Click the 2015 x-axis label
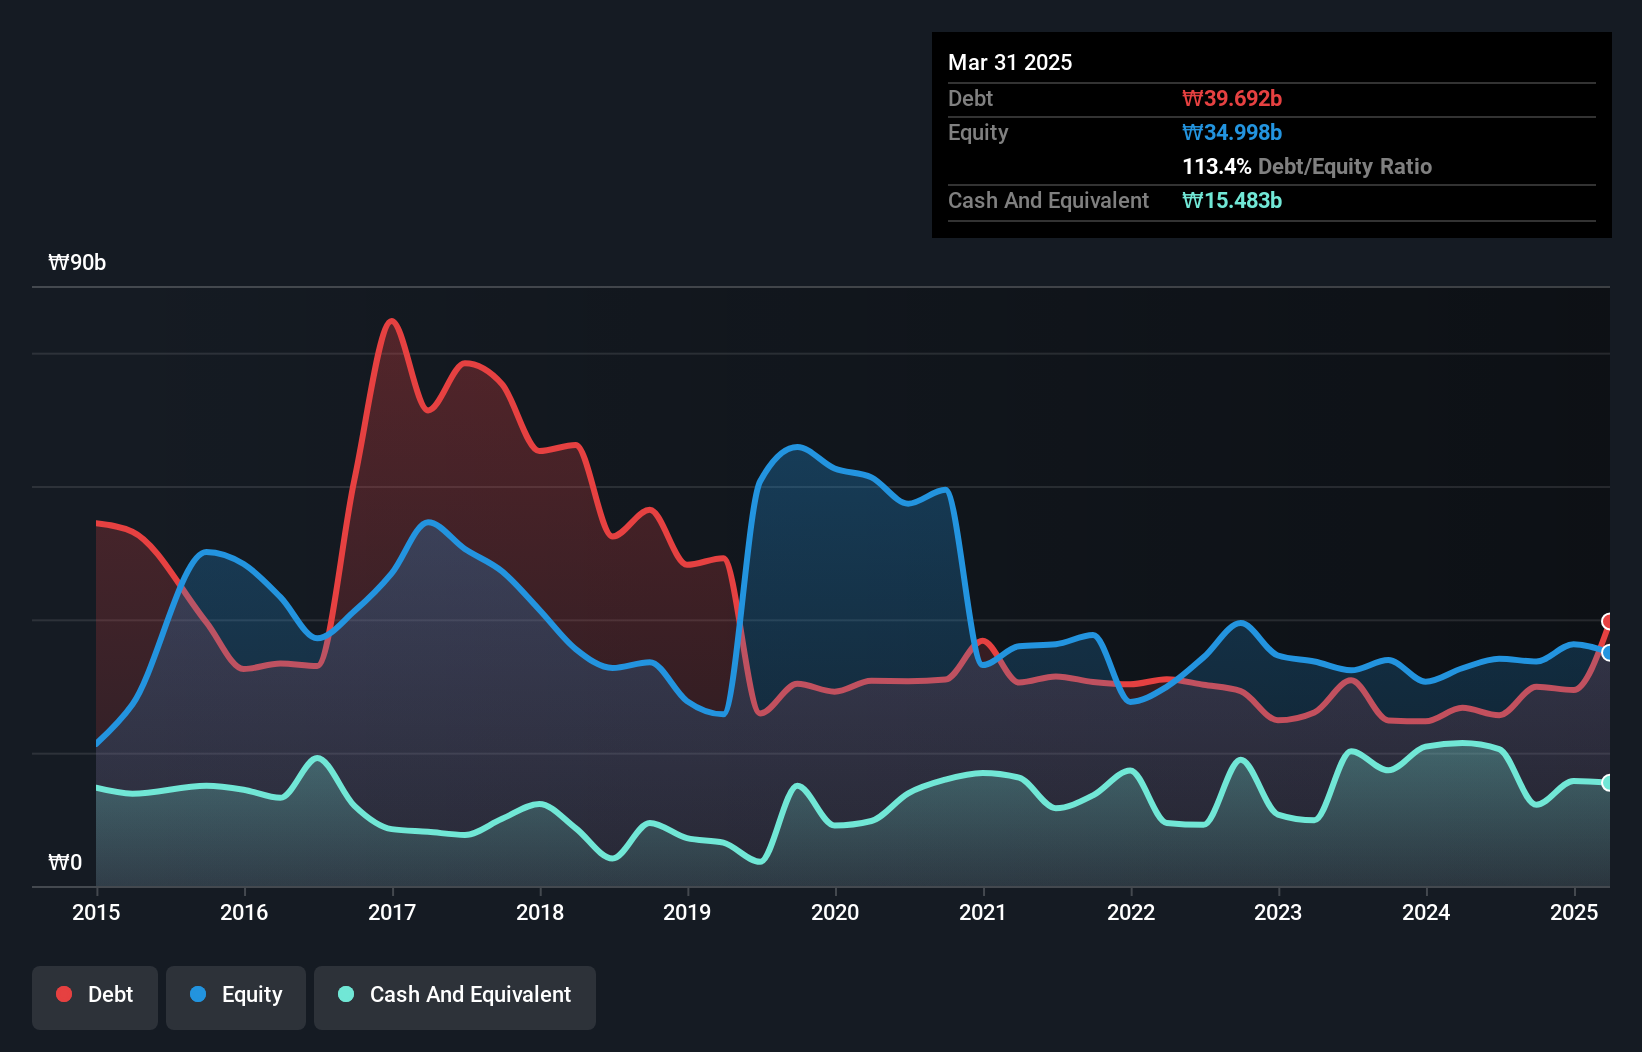 96,912
